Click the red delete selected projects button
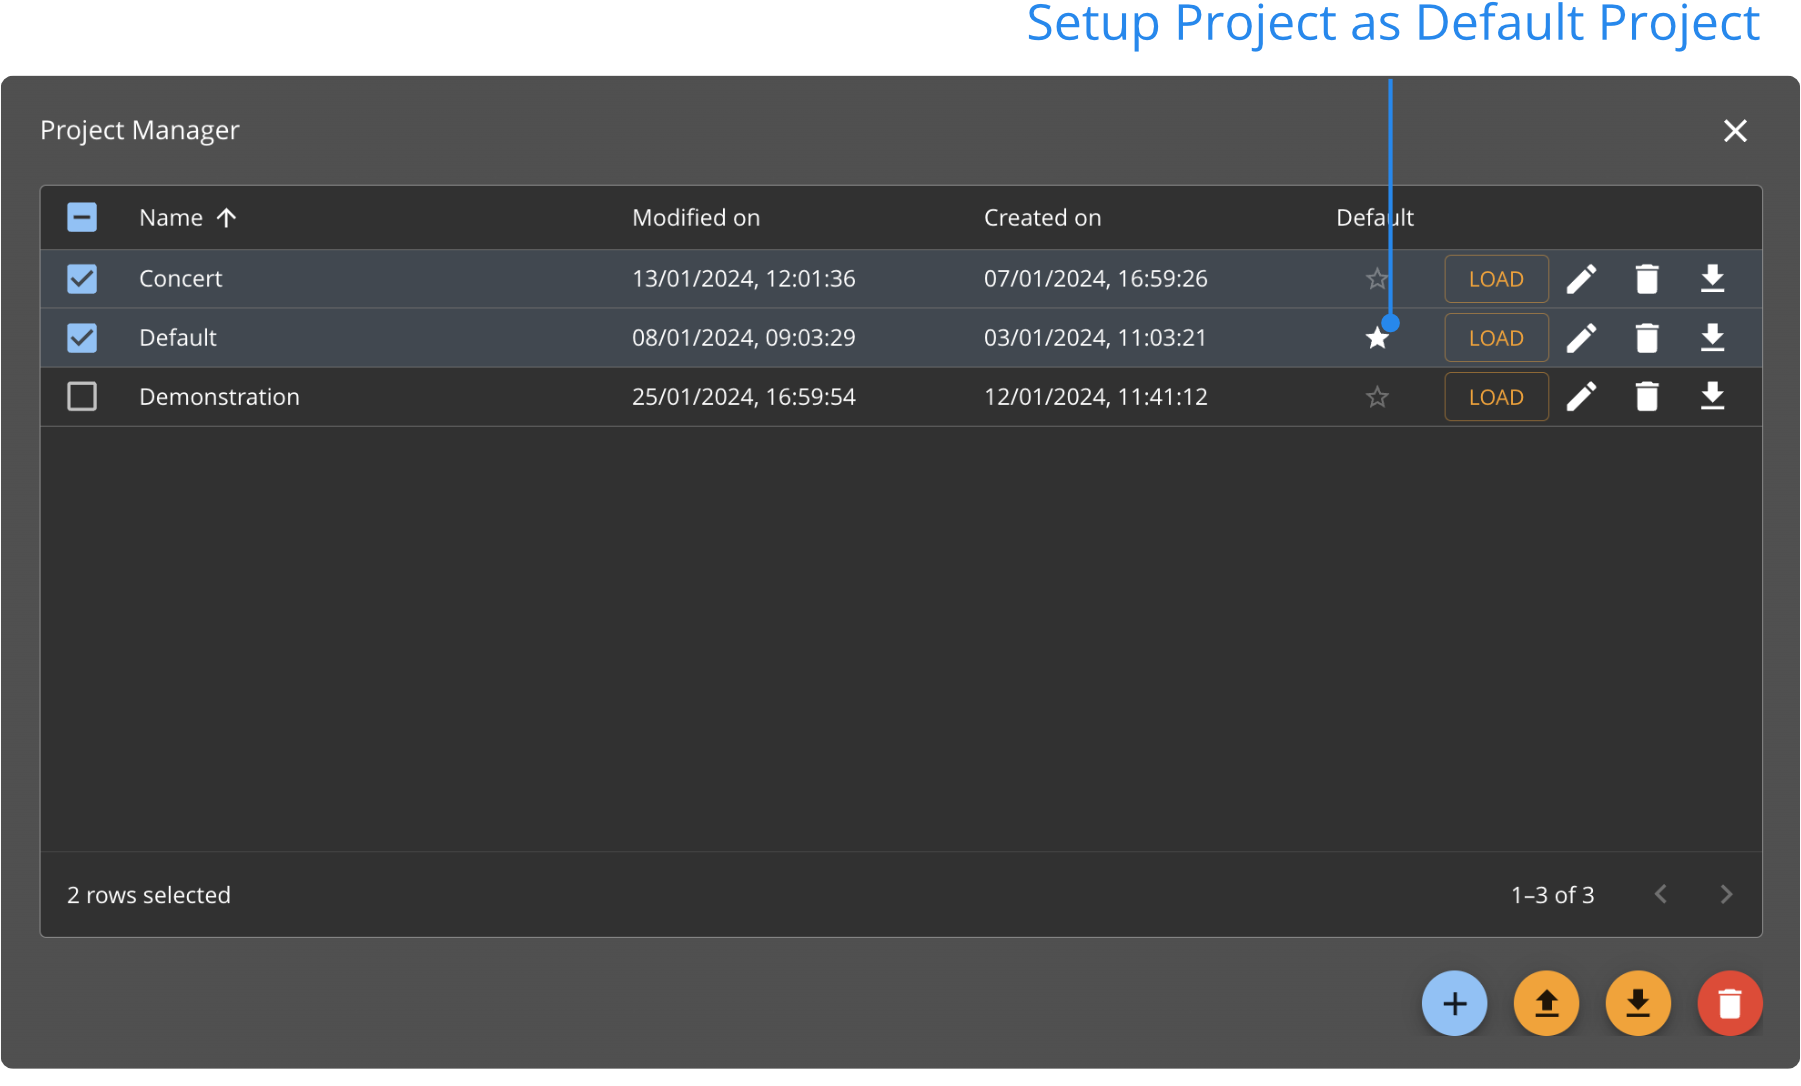1801x1086 pixels. 1729,1003
